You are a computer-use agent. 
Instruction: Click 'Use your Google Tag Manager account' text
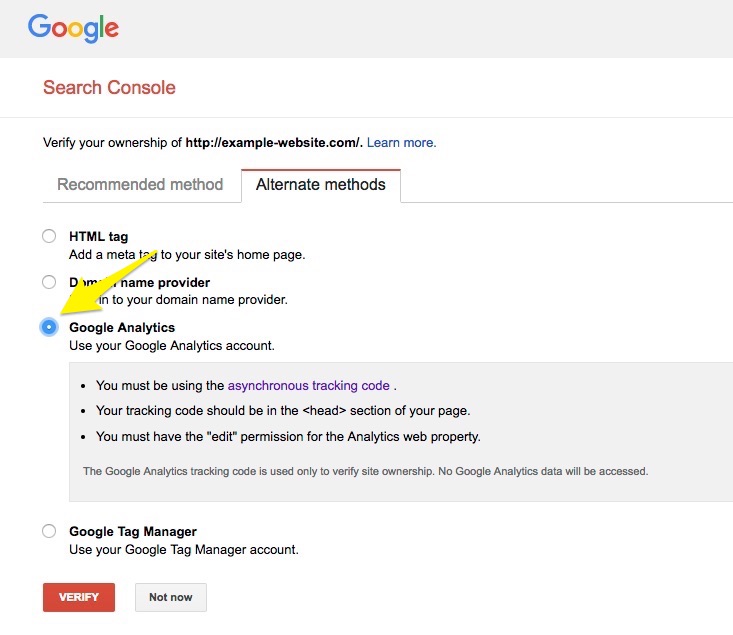[x=184, y=549]
